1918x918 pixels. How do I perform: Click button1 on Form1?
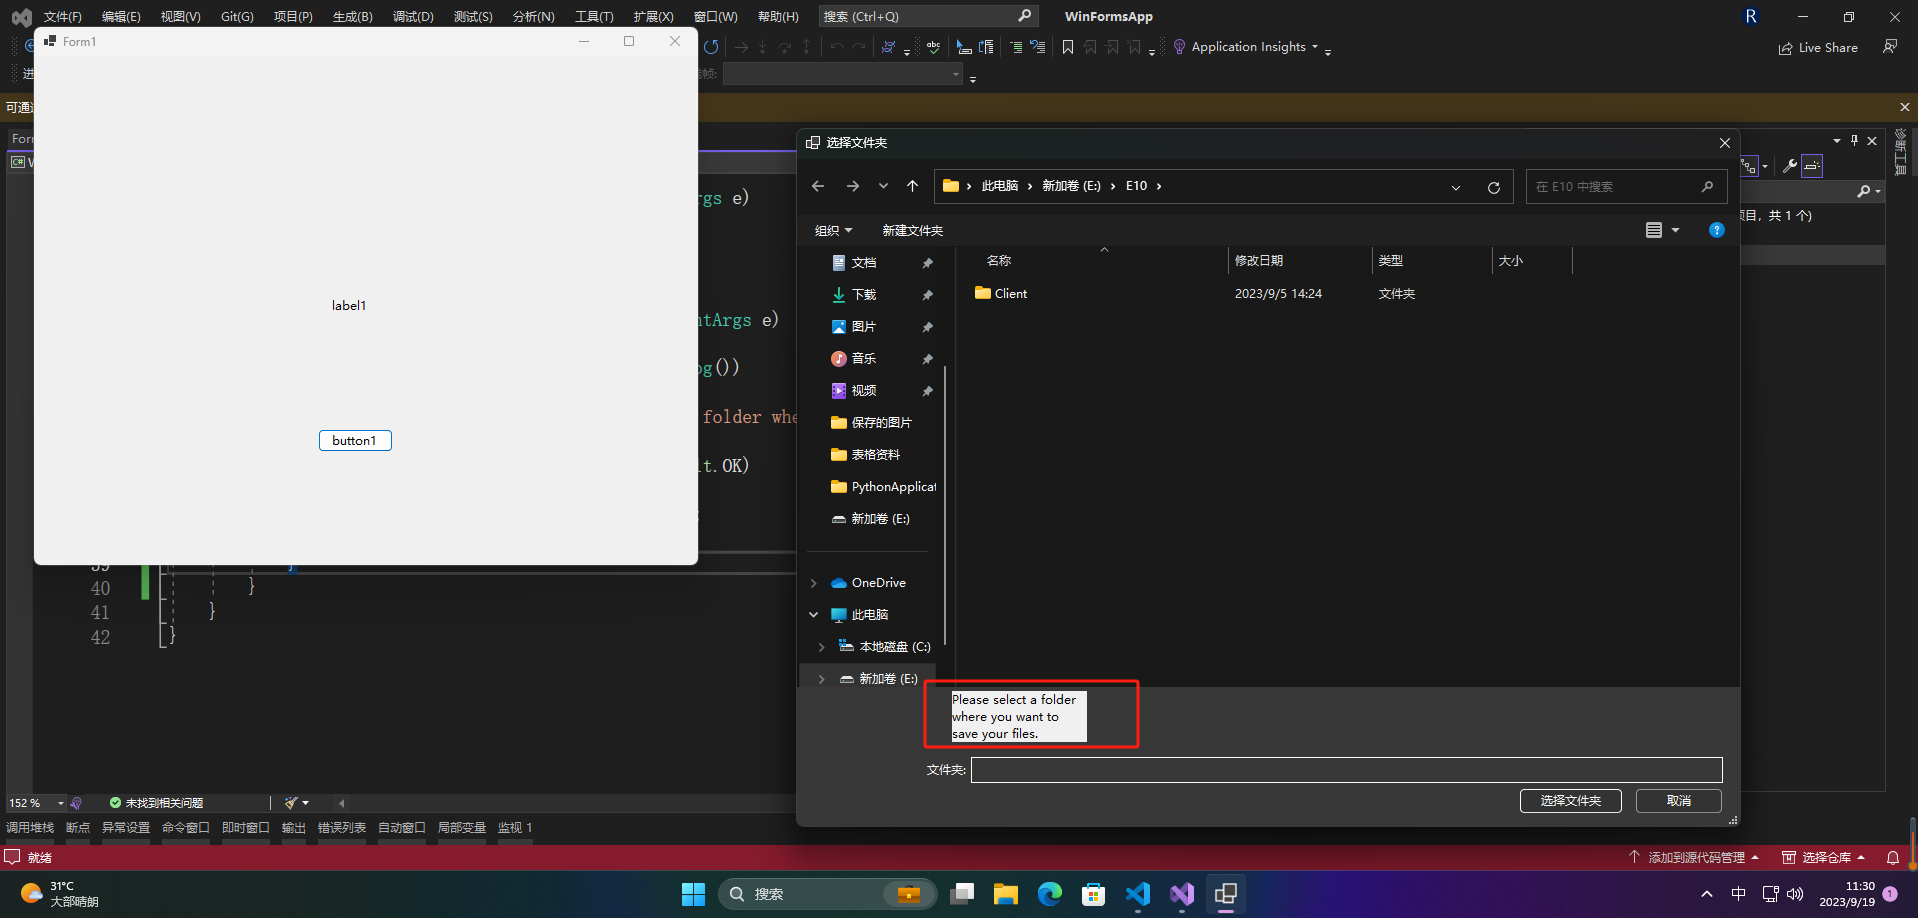point(355,441)
